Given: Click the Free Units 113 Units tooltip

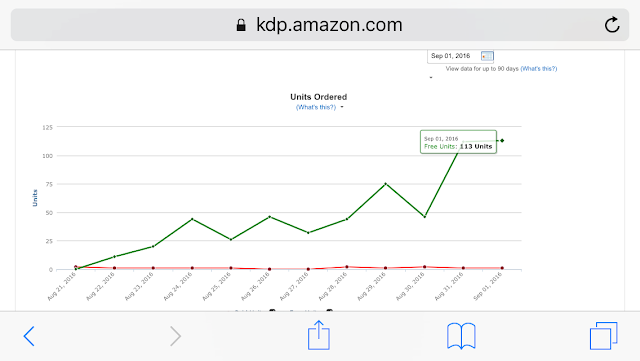Looking at the screenshot, I should tap(458, 142).
